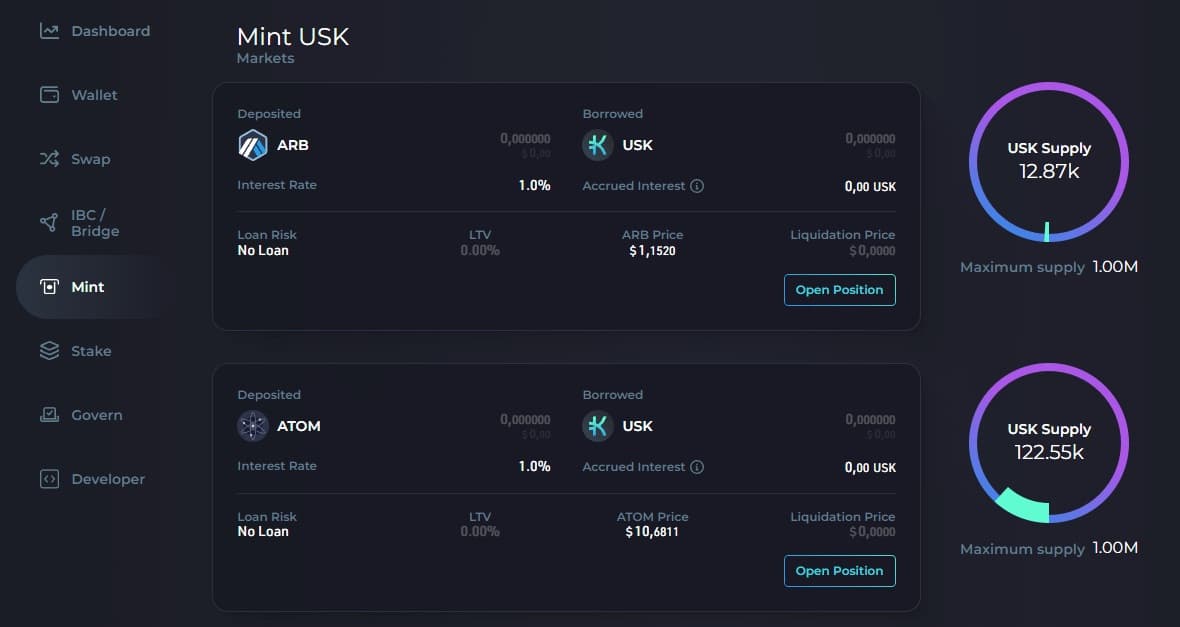Click the ATOM Price value $10,6811
Image resolution: width=1180 pixels, height=627 pixels.
pos(652,531)
